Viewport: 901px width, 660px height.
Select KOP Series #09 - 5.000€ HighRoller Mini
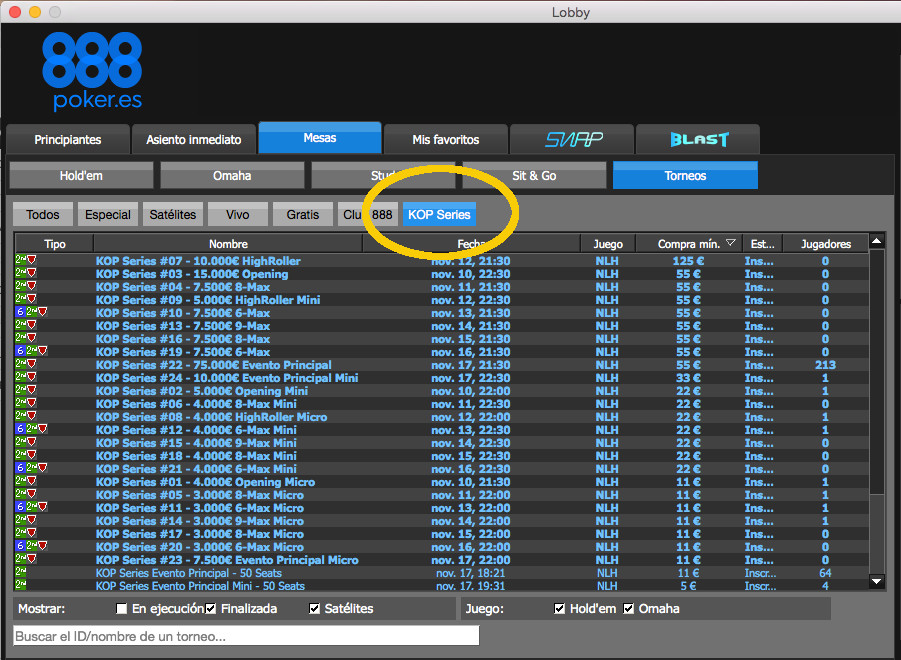point(208,300)
